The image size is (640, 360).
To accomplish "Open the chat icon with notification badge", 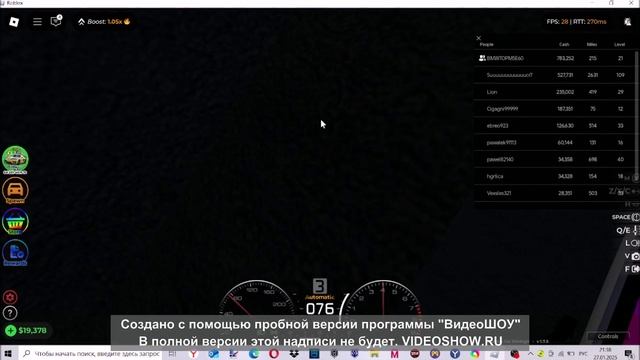I will [x=56, y=21].
